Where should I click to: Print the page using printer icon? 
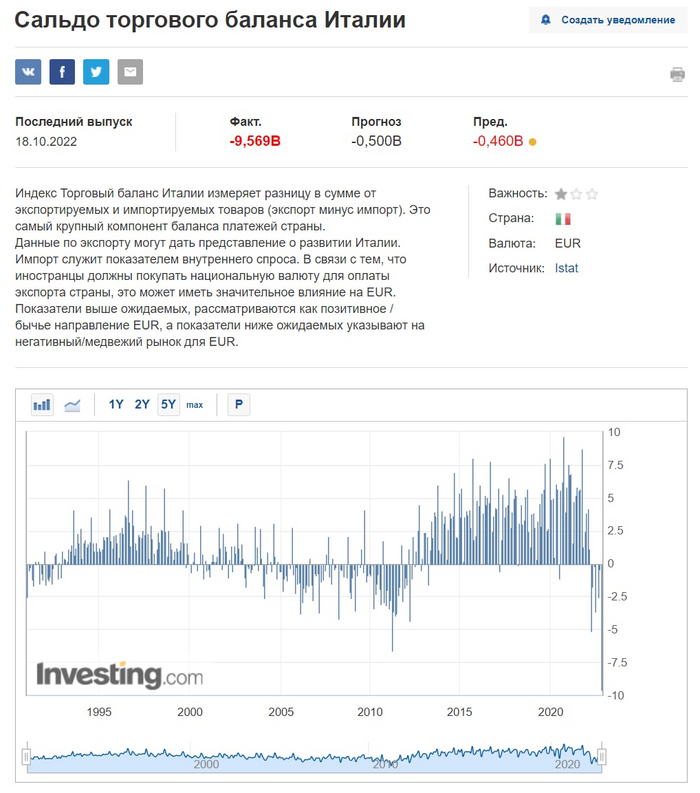(677, 74)
